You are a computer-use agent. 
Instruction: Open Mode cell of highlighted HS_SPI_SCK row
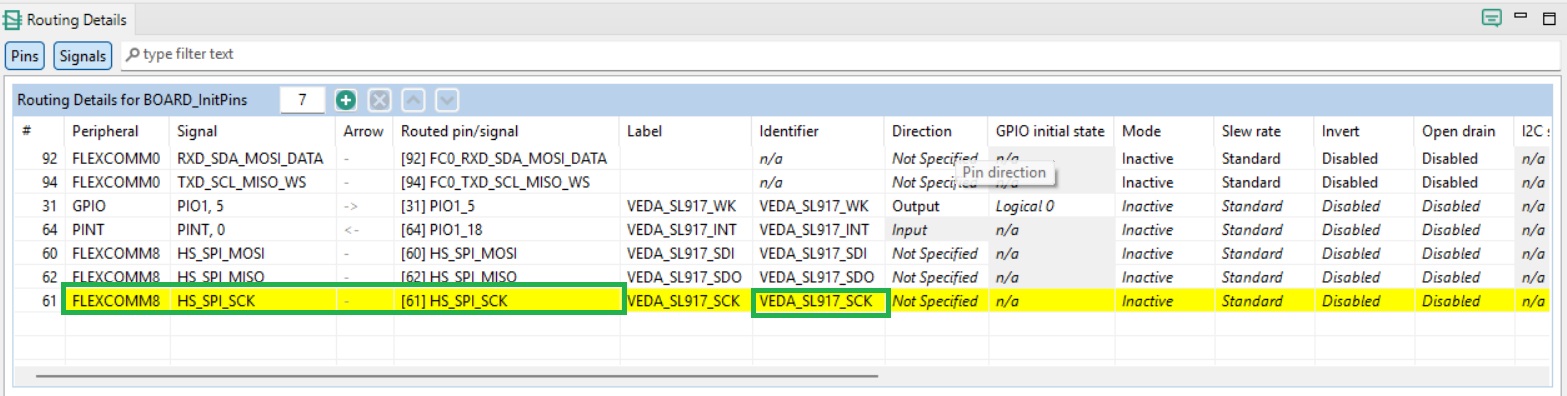[1165, 301]
